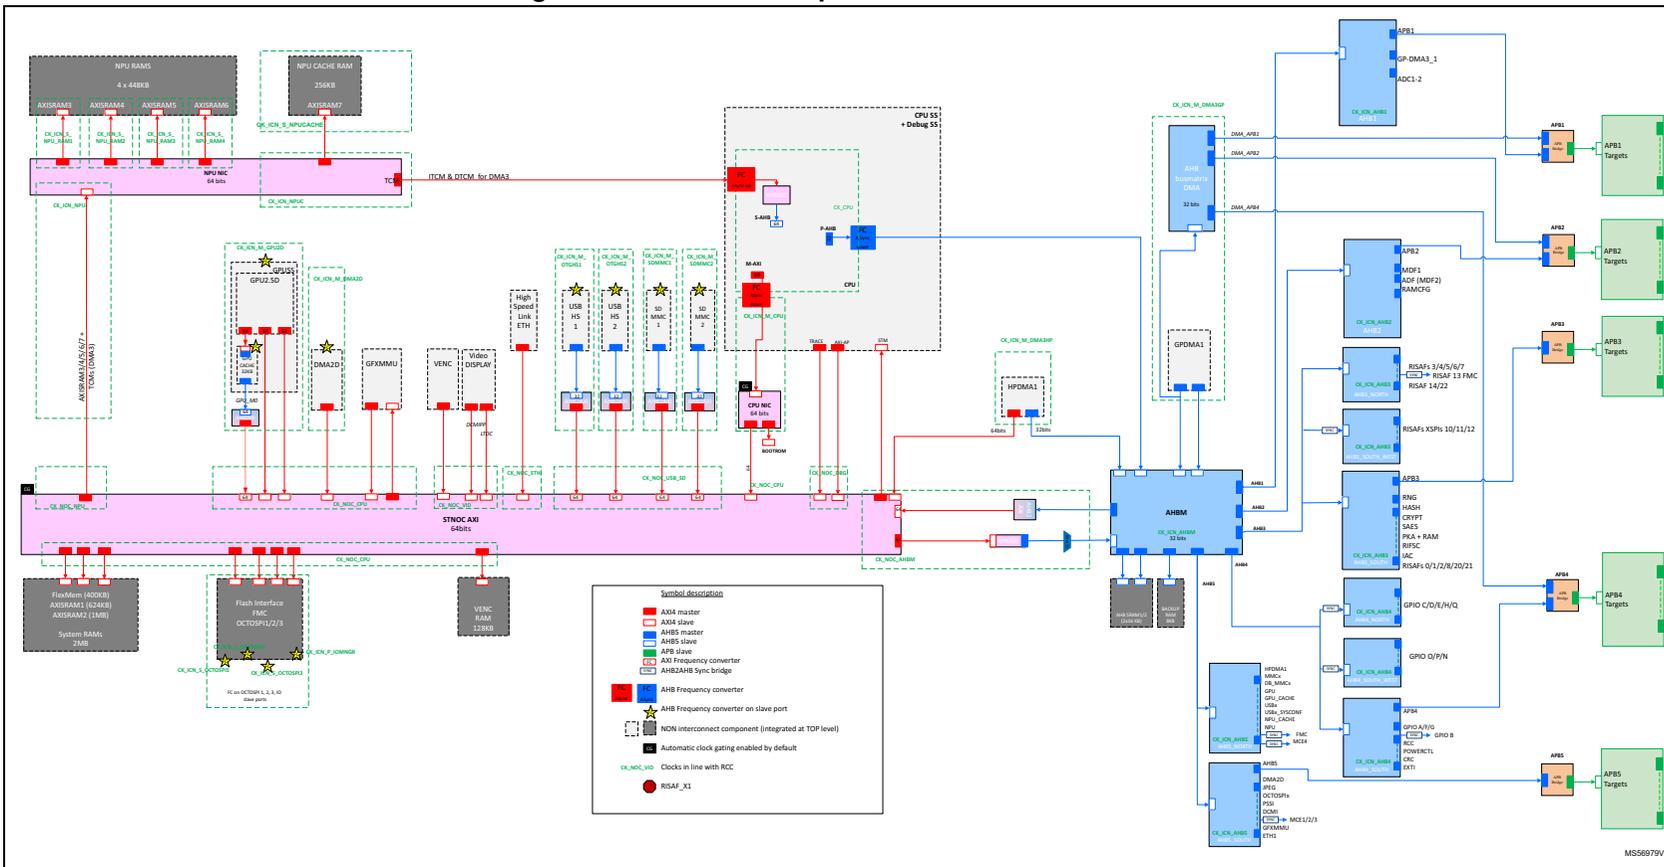
Task: Click the AHB5 master blue legend symbol
Action: [649, 633]
